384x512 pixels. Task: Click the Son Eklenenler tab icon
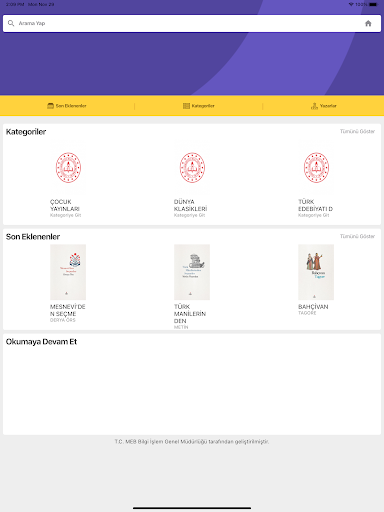(50, 106)
